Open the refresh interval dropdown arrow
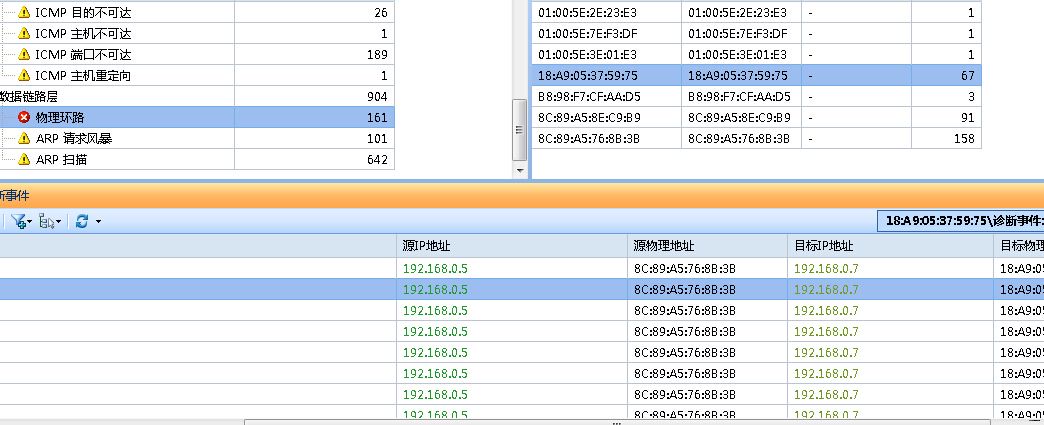The height and width of the screenshot is (425, 1044). [x=99, y=222]
